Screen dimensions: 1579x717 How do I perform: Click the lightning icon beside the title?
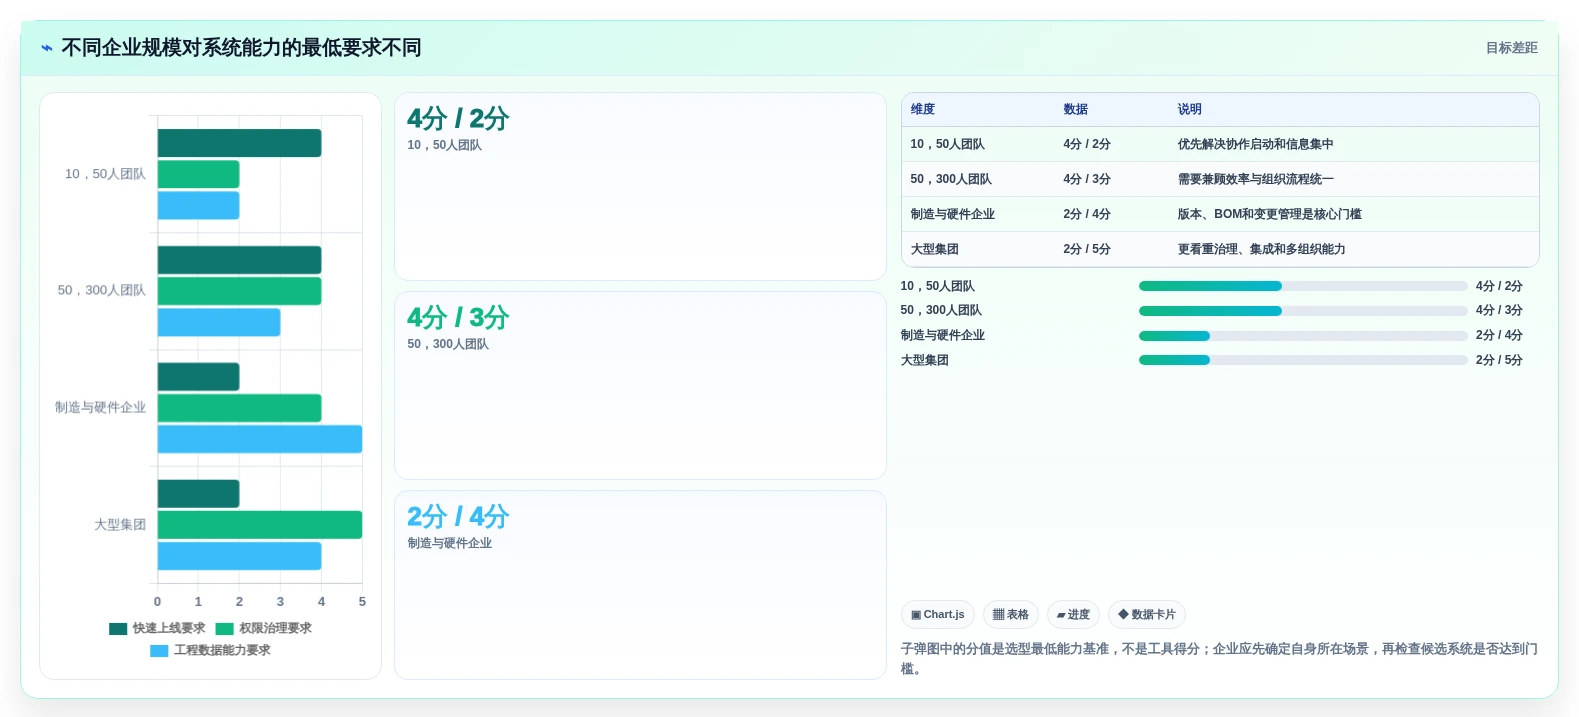point(47,48)
